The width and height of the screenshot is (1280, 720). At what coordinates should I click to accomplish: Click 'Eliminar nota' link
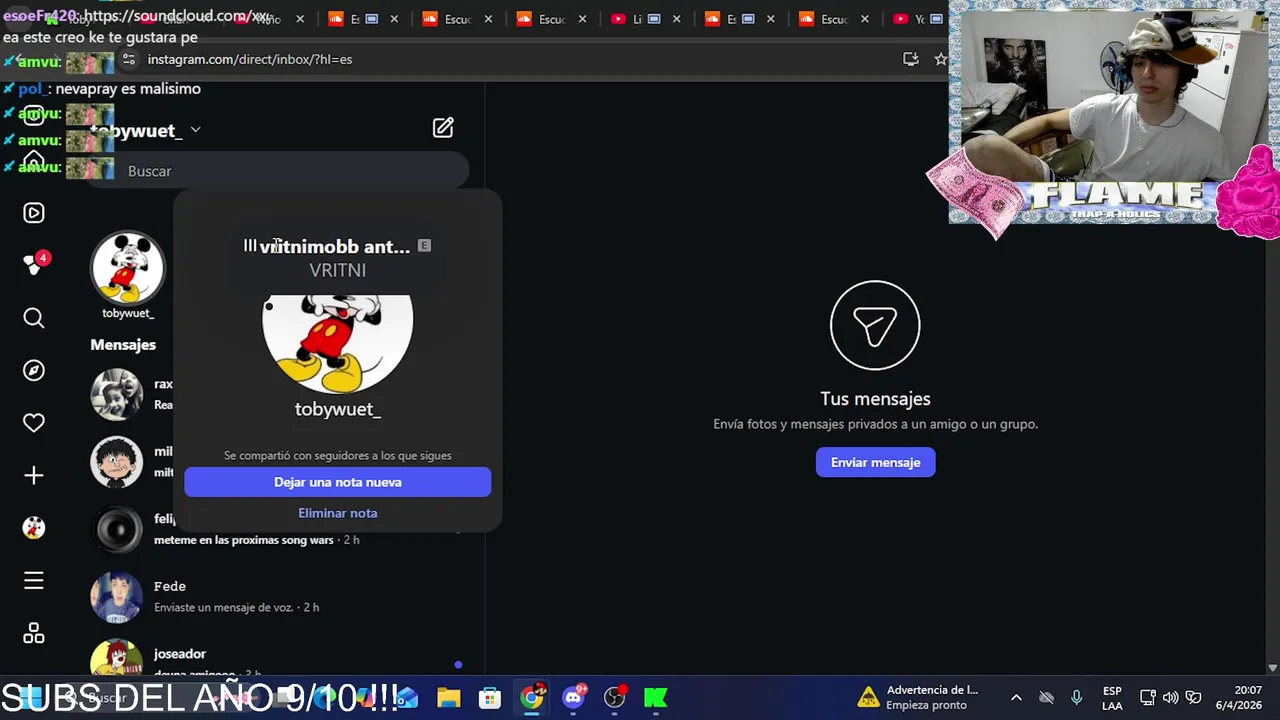coord(338,513)
